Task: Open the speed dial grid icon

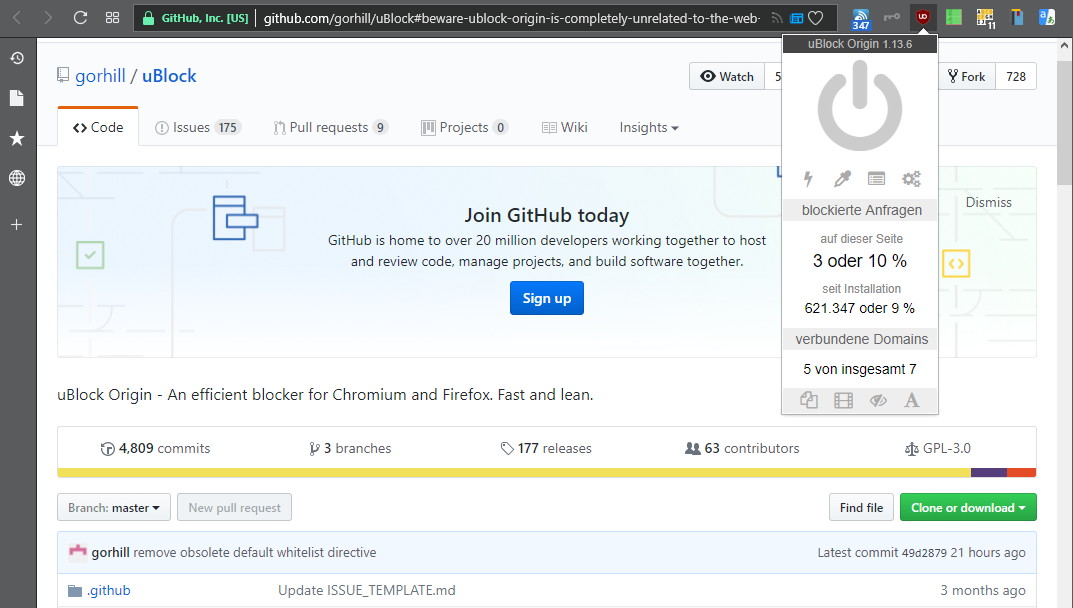Action: coord(113,17)
